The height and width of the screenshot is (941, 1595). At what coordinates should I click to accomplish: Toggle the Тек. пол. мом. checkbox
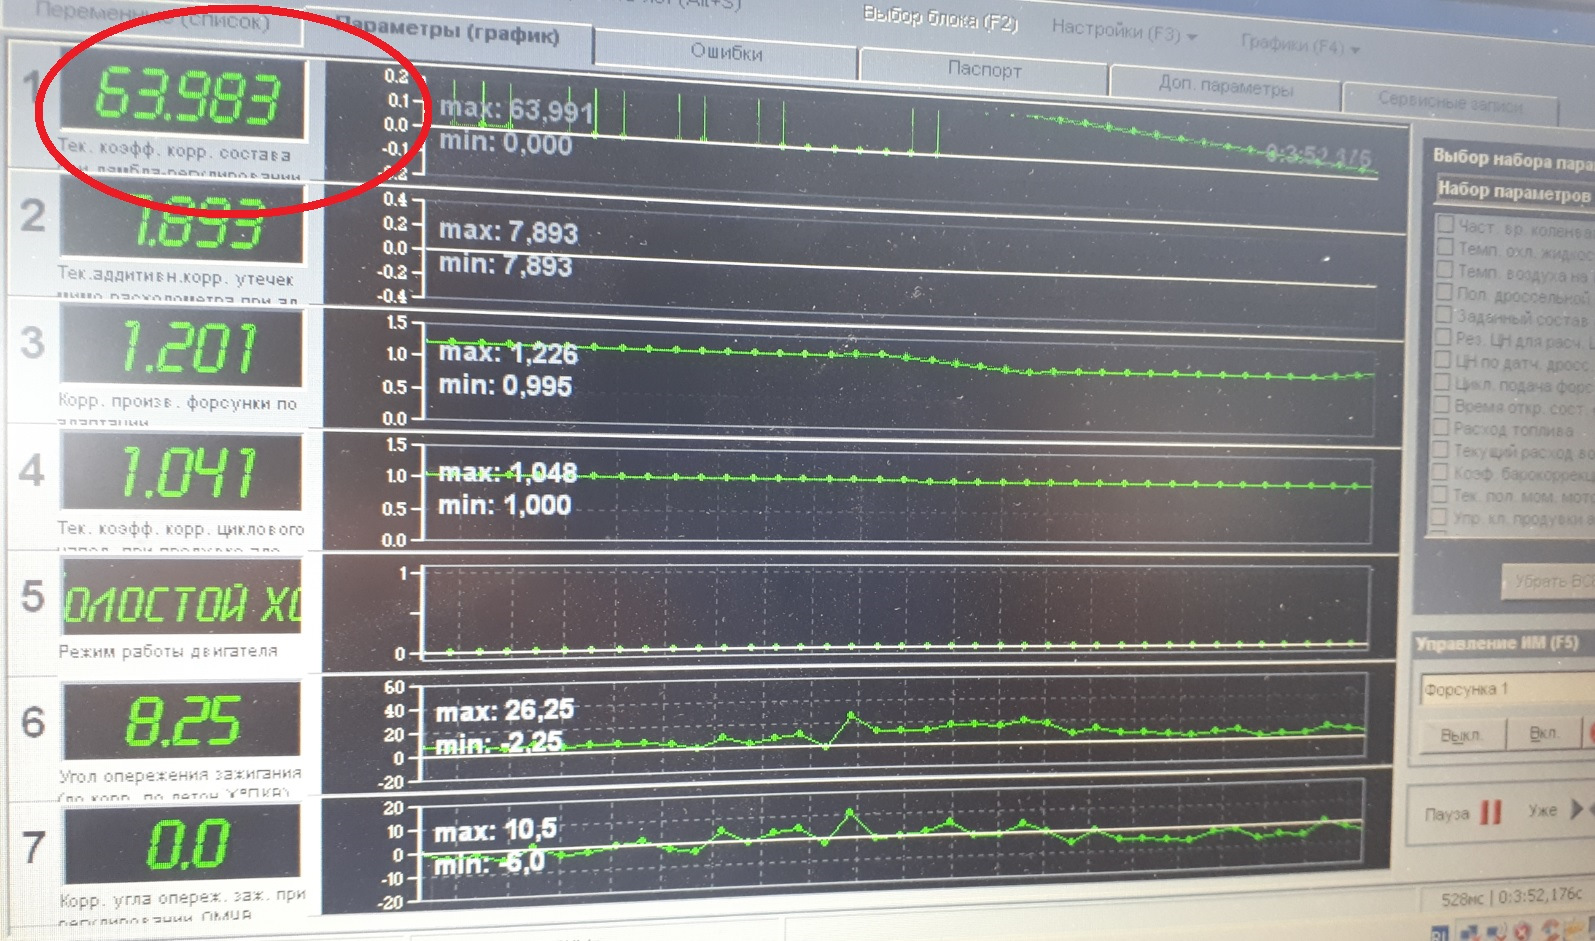click(x=1439, y=494)
